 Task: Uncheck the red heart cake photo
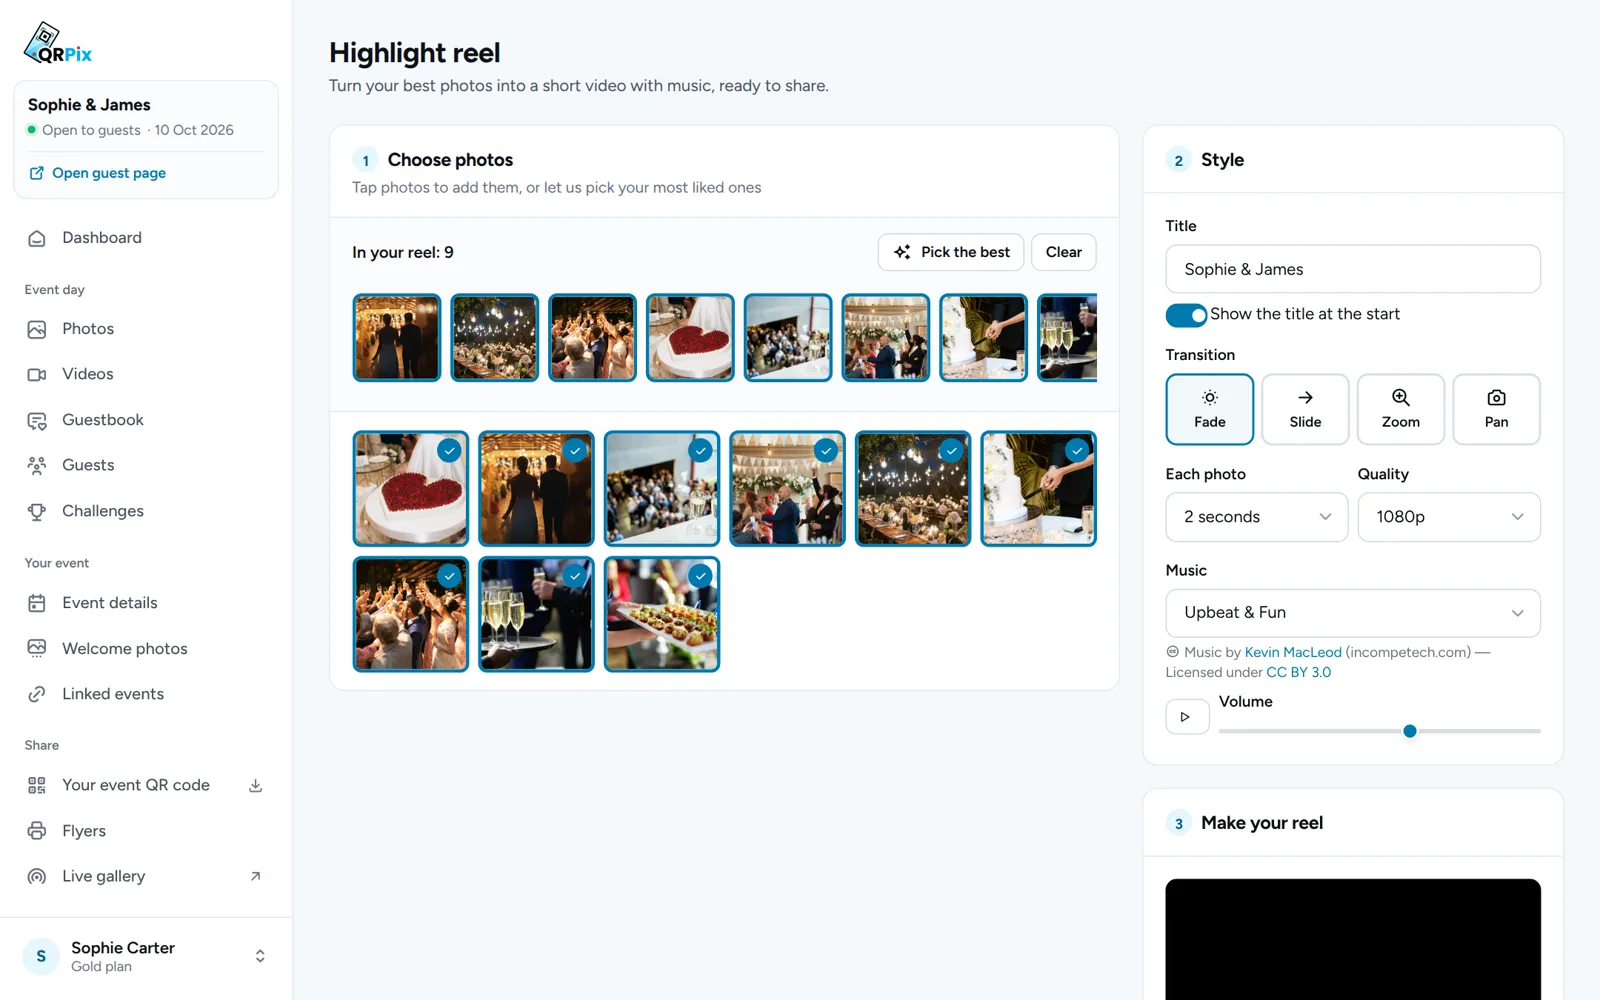[x=411, y=489]
